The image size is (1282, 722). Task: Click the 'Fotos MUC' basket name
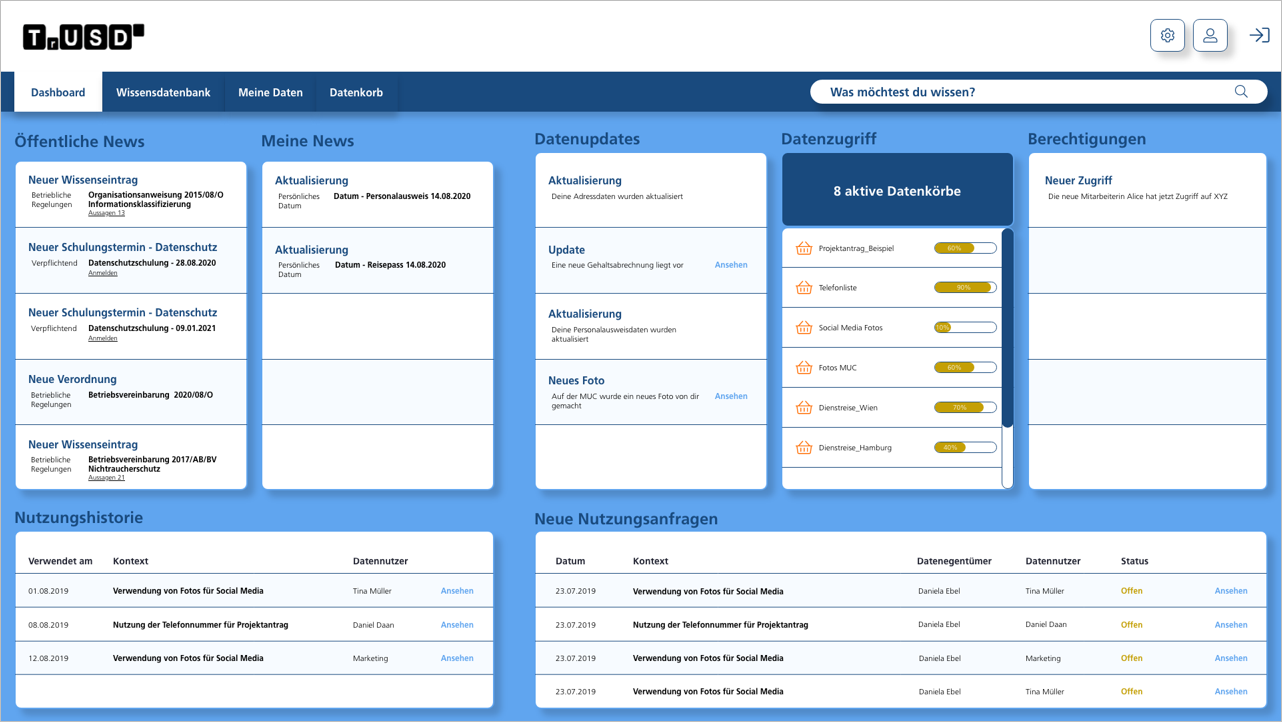point(838,368)
